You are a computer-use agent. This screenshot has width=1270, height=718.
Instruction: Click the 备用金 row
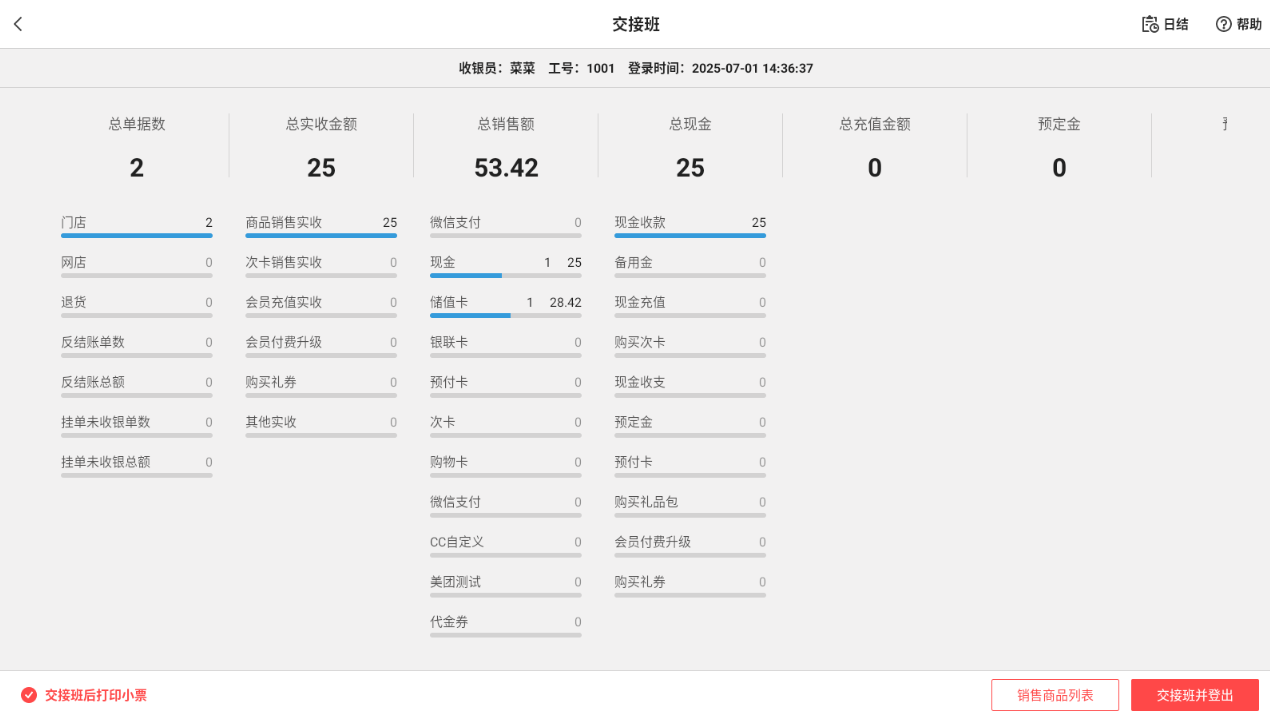tap(690, 265)
